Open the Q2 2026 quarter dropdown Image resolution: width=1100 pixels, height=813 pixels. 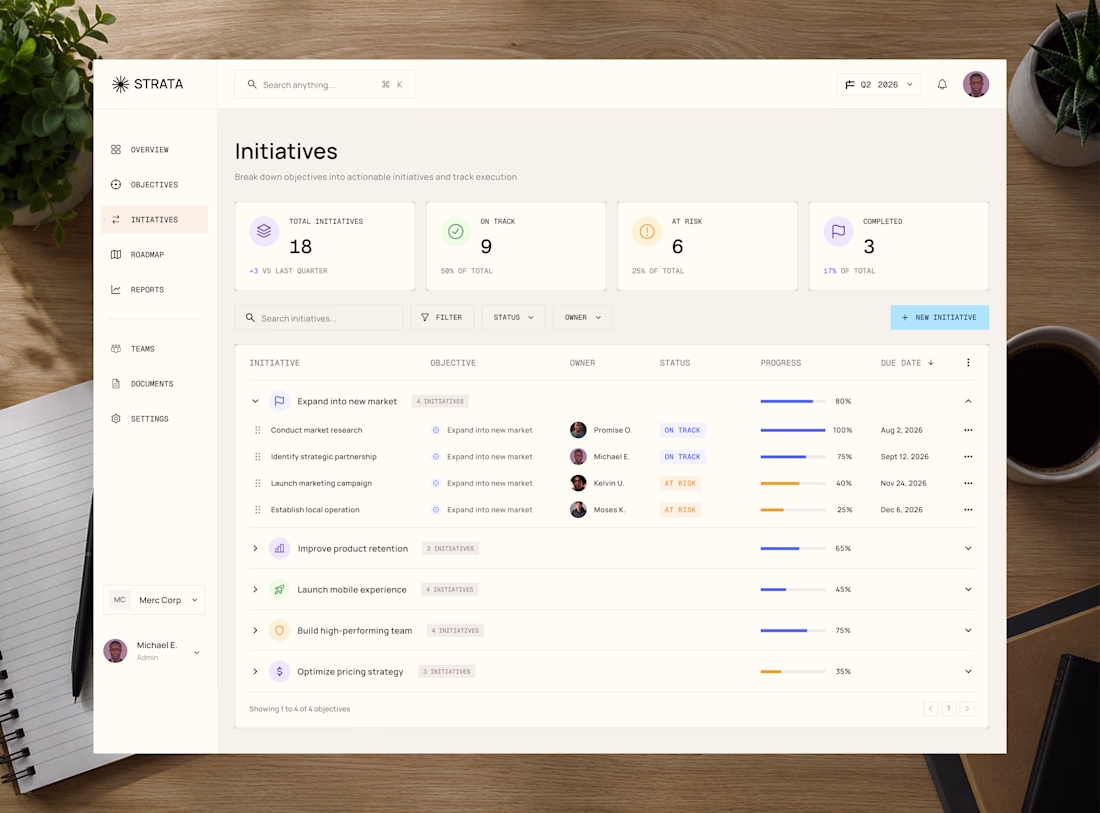tap(879, 84)
